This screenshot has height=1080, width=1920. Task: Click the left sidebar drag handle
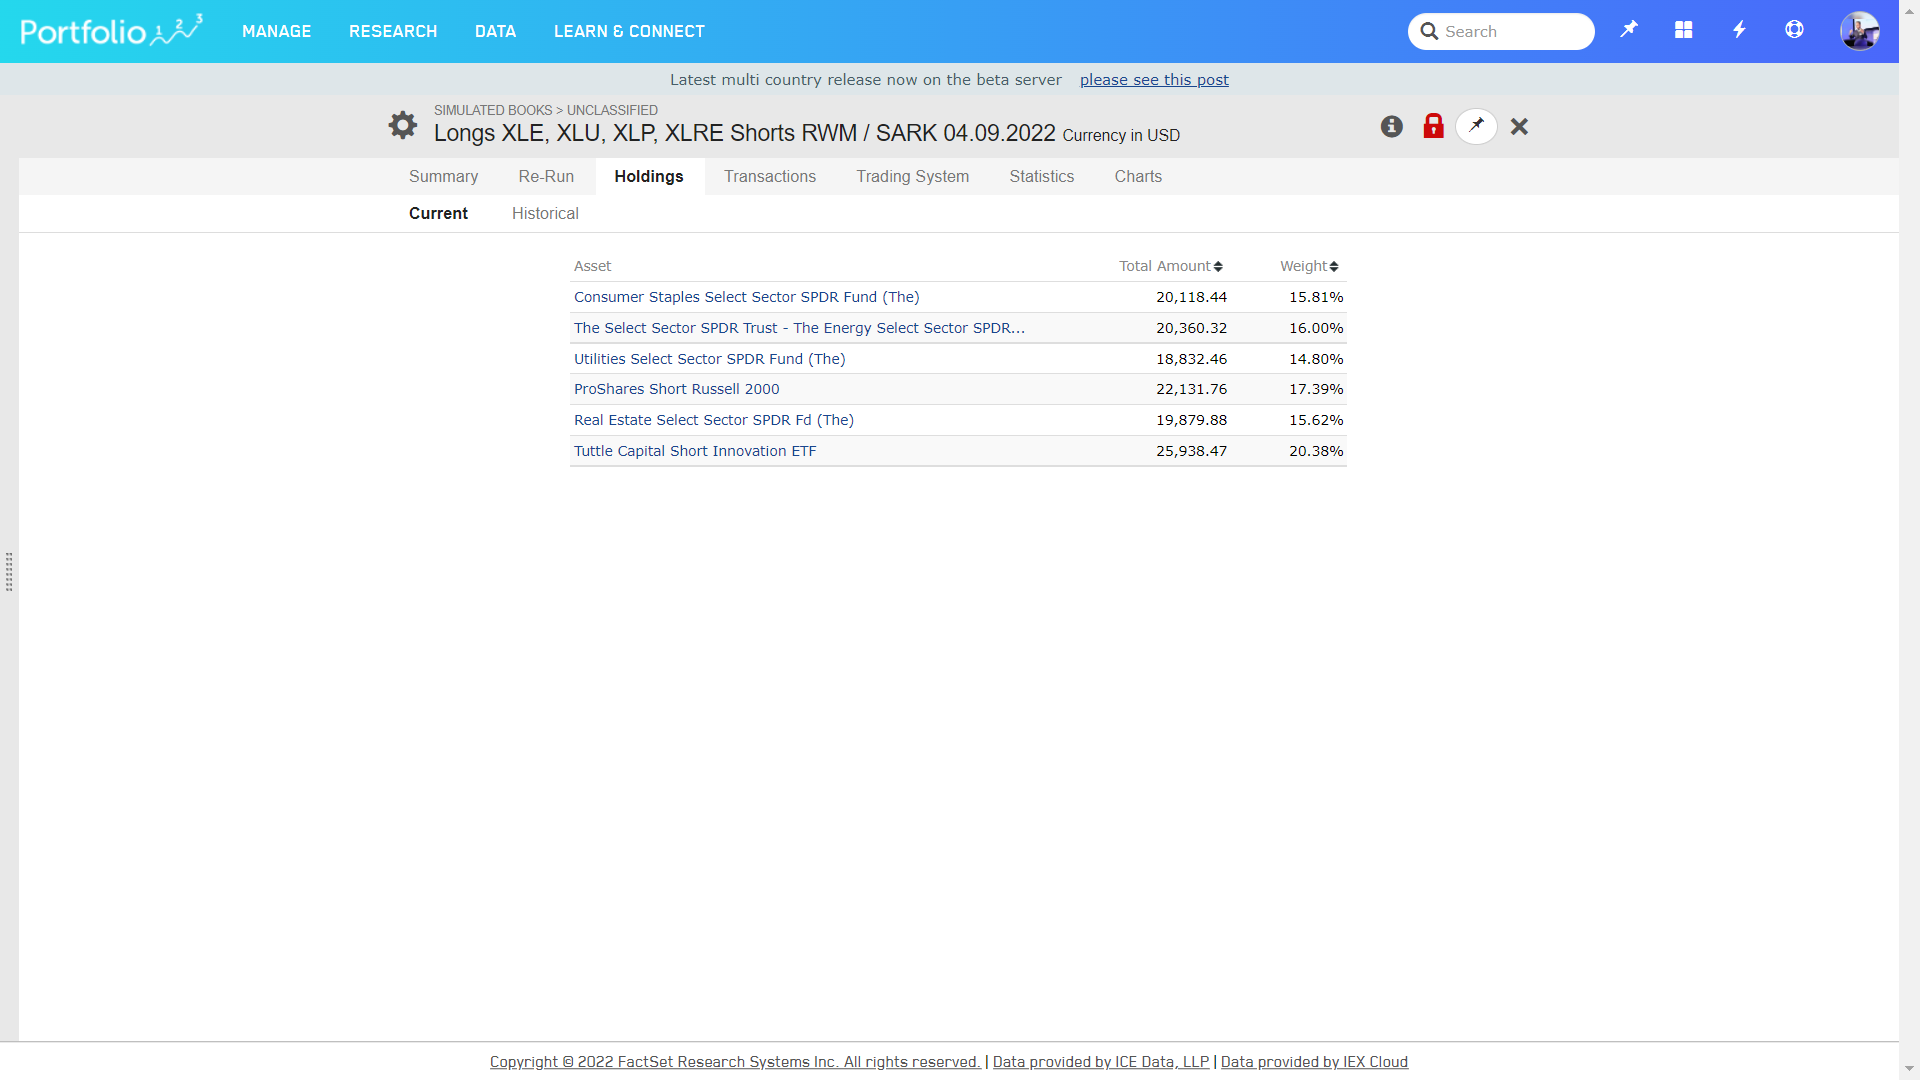[x=9, y=571]
